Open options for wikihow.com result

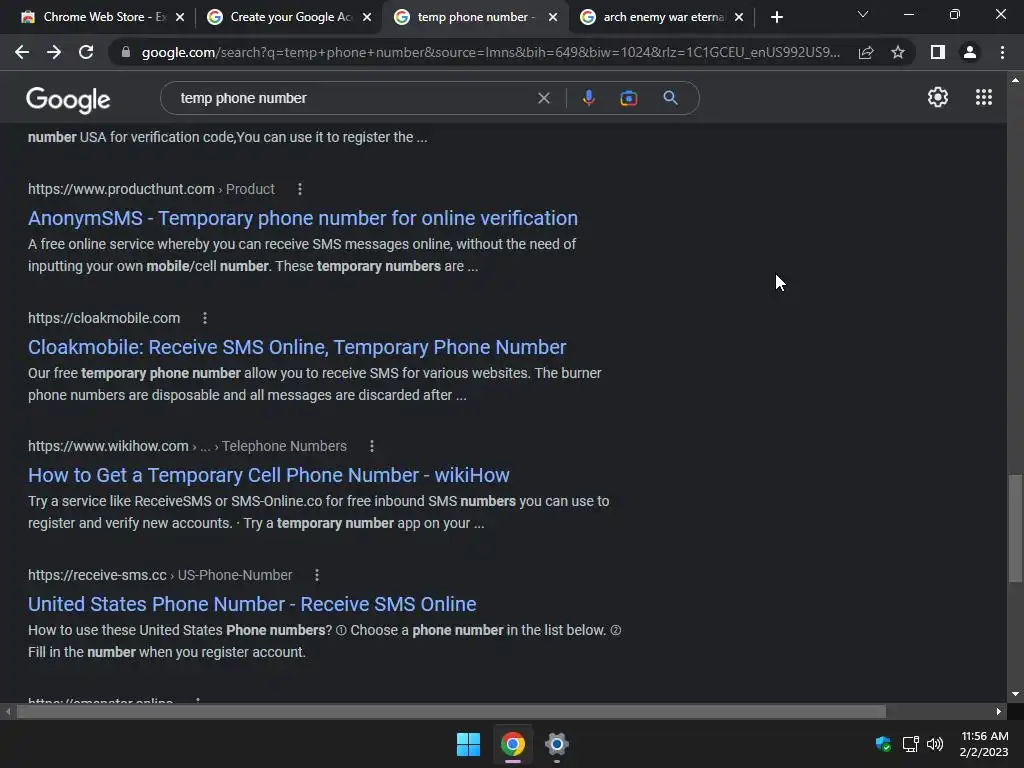click(x=372, y=446)
